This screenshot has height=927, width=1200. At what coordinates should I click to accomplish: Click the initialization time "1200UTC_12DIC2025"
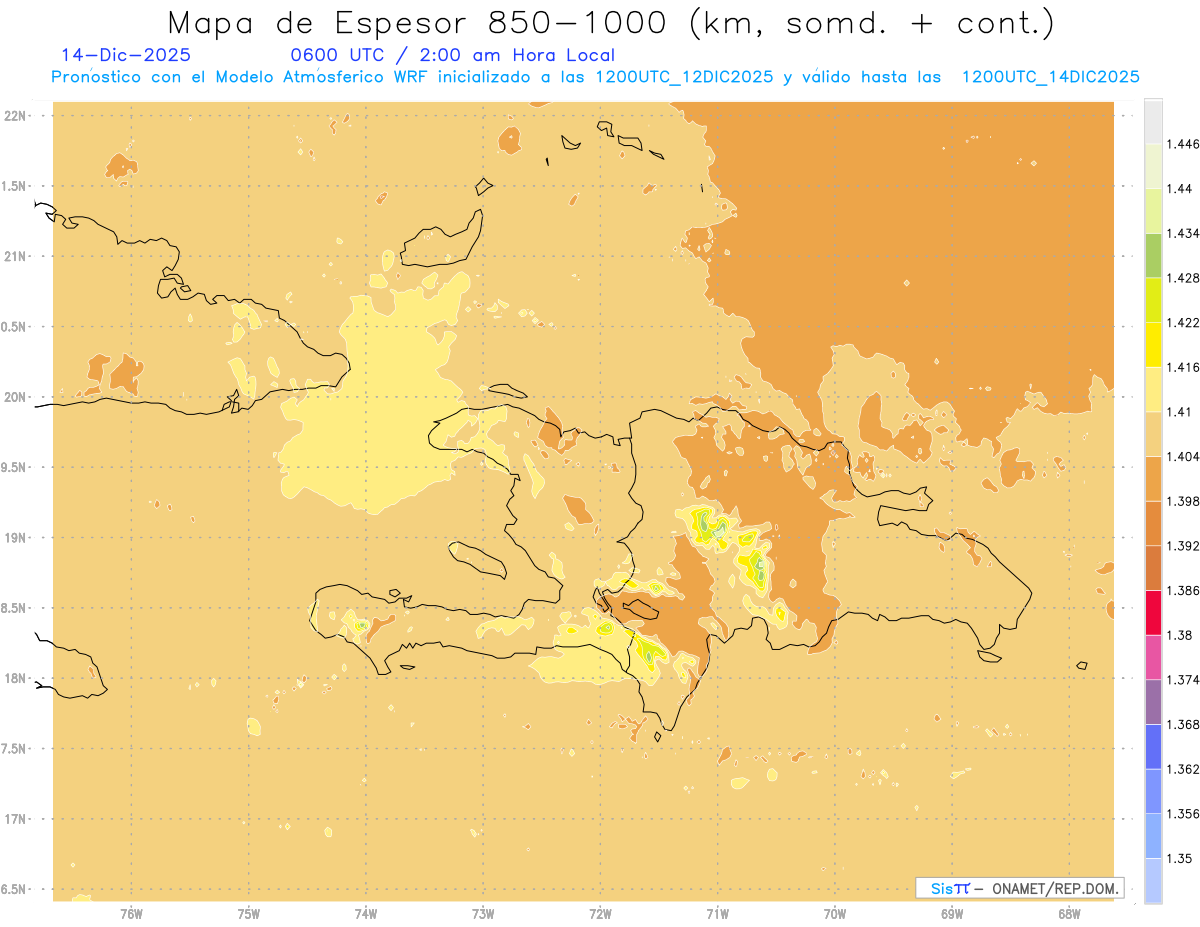click(684, 76)
